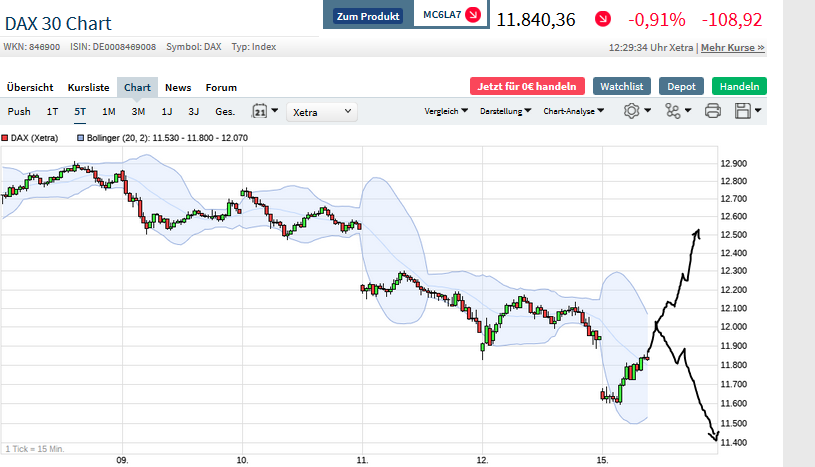Click the Jetzt für 0€ handeln button
This screenshot has width=815, height=467.
(526, 87)
